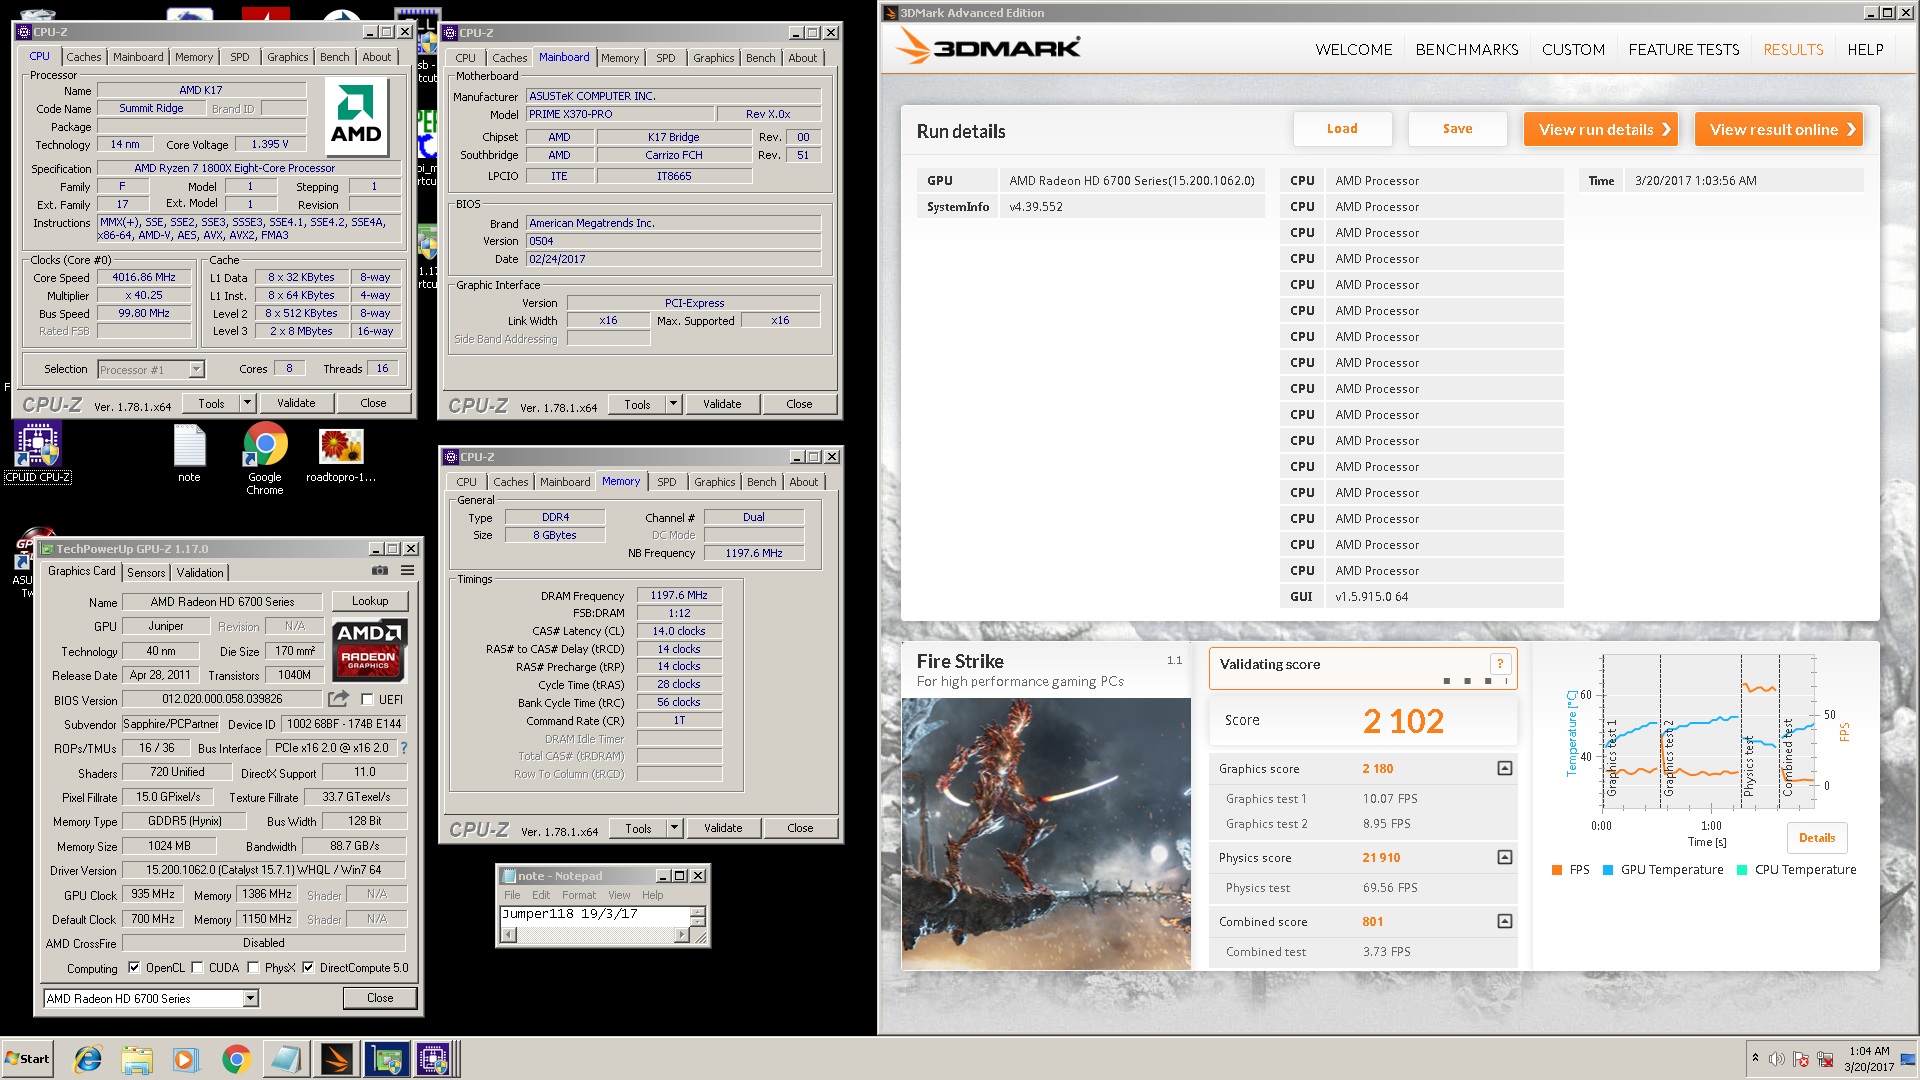Viewport: 1920px width, 1080px height.
Task: Click Load button in Run details
Action: coord(1342,129)
